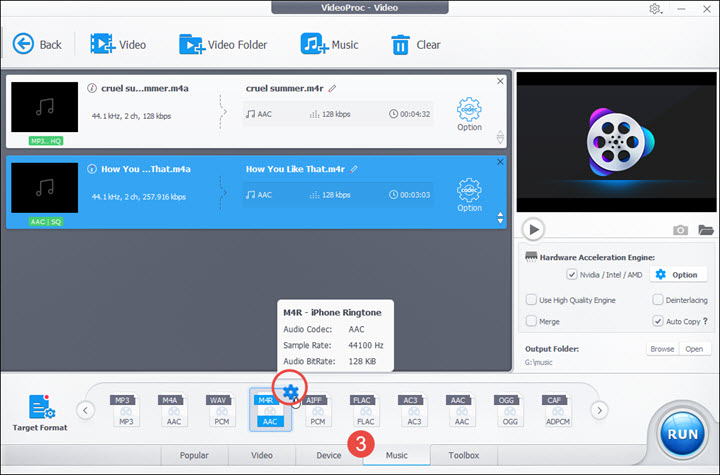Add a video with the Video button
Viewport: 720px width, 475px height.
point(118,45)
